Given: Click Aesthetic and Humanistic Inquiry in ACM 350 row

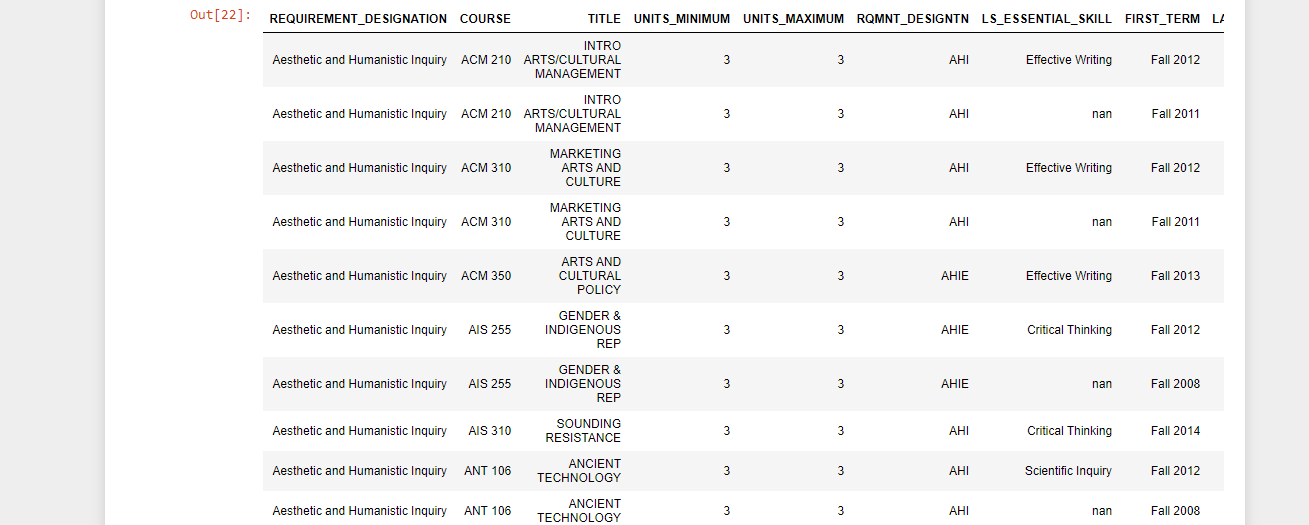Looking at the screenshot, I should (360, 276).
